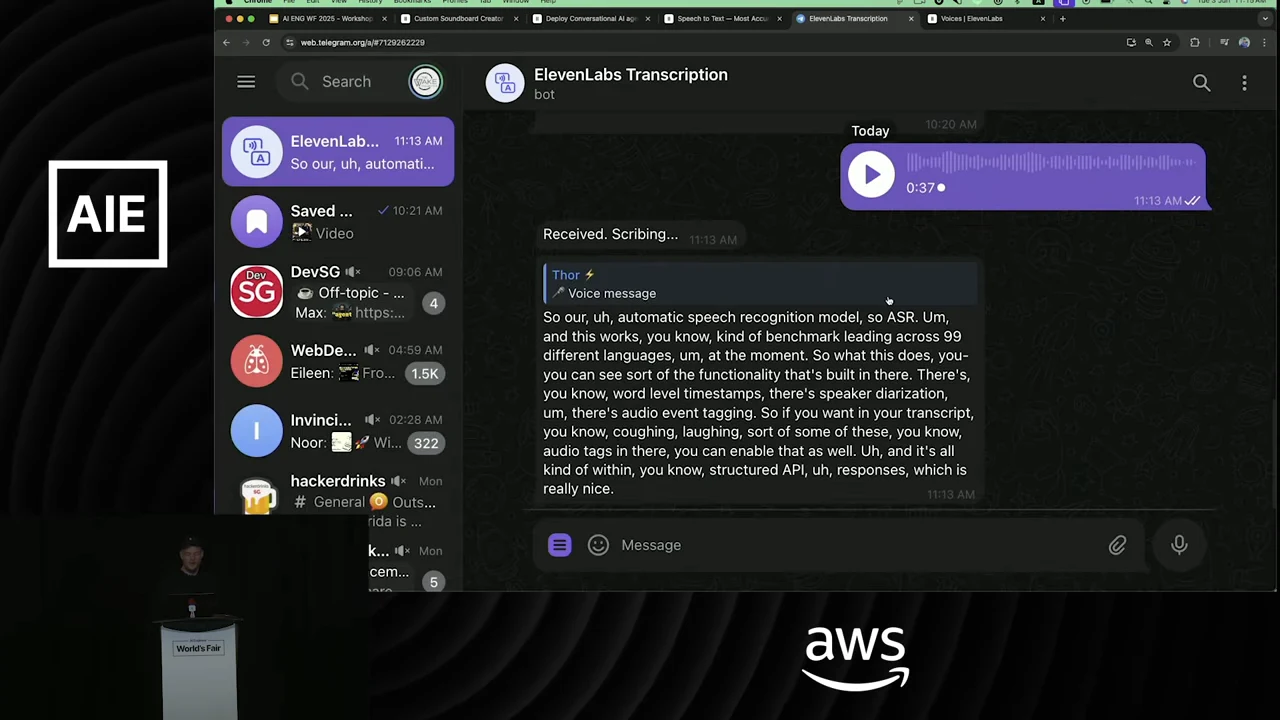Switch to AI ENG WF 2025 - Workshop tab

(327, 18)
